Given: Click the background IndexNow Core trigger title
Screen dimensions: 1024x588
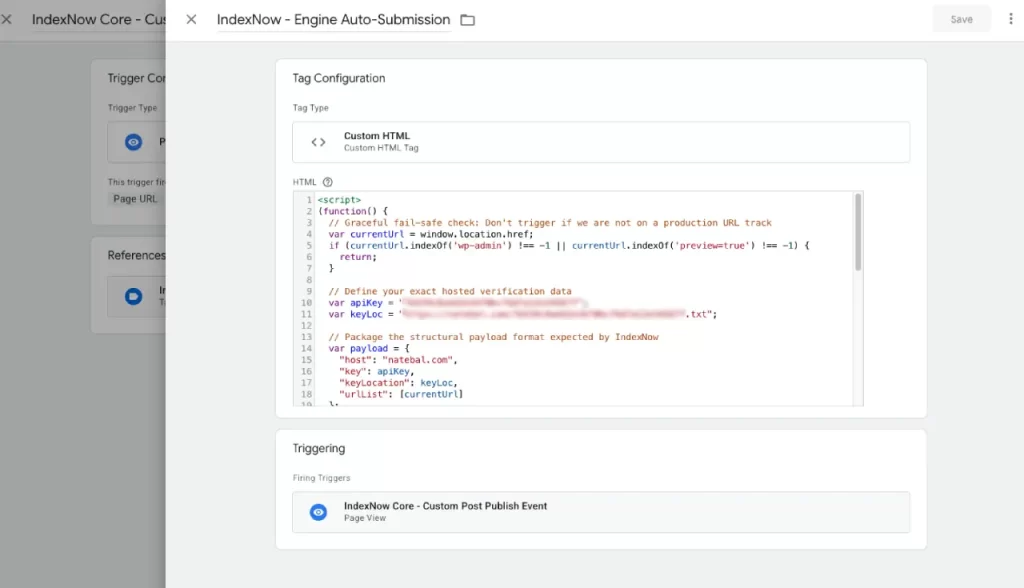Looking at the screenshot, I should 99,20.
